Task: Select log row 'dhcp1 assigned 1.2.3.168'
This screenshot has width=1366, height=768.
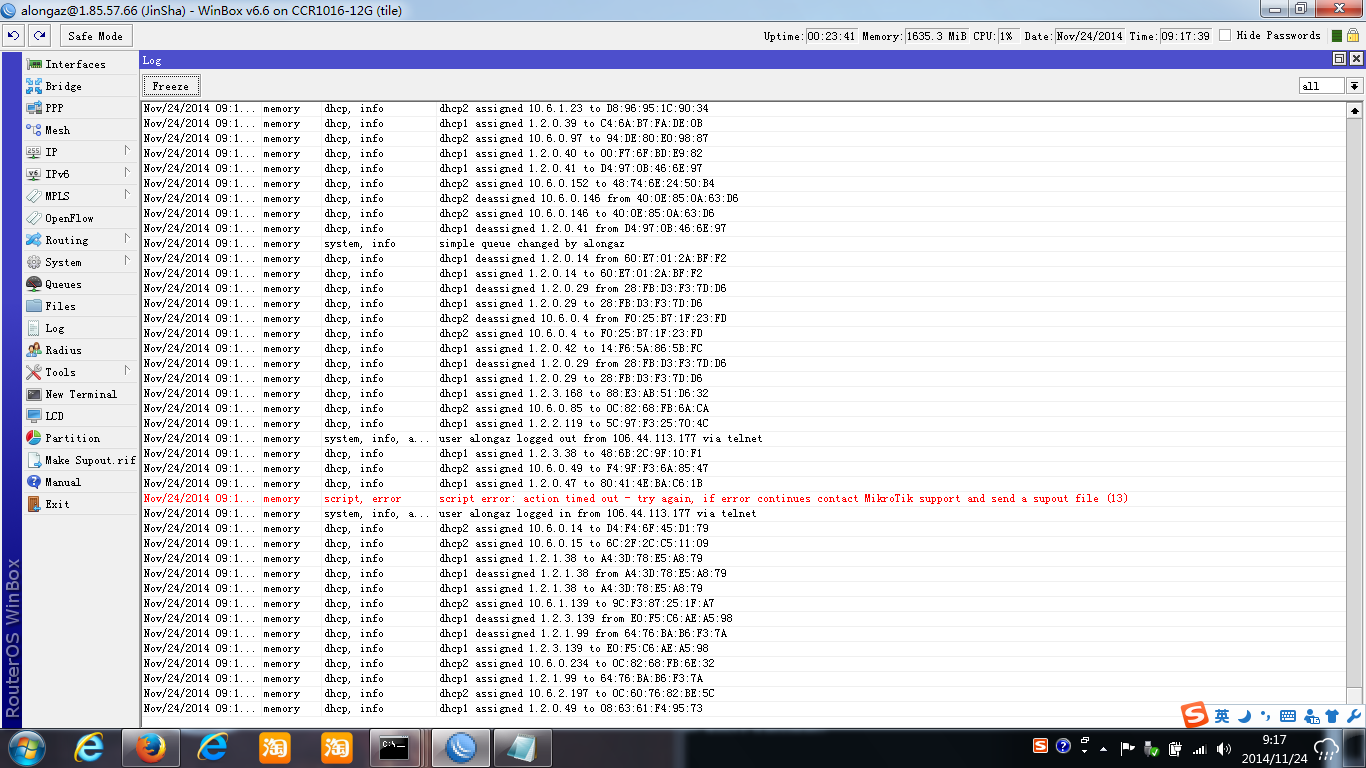Action: point(744,393)
